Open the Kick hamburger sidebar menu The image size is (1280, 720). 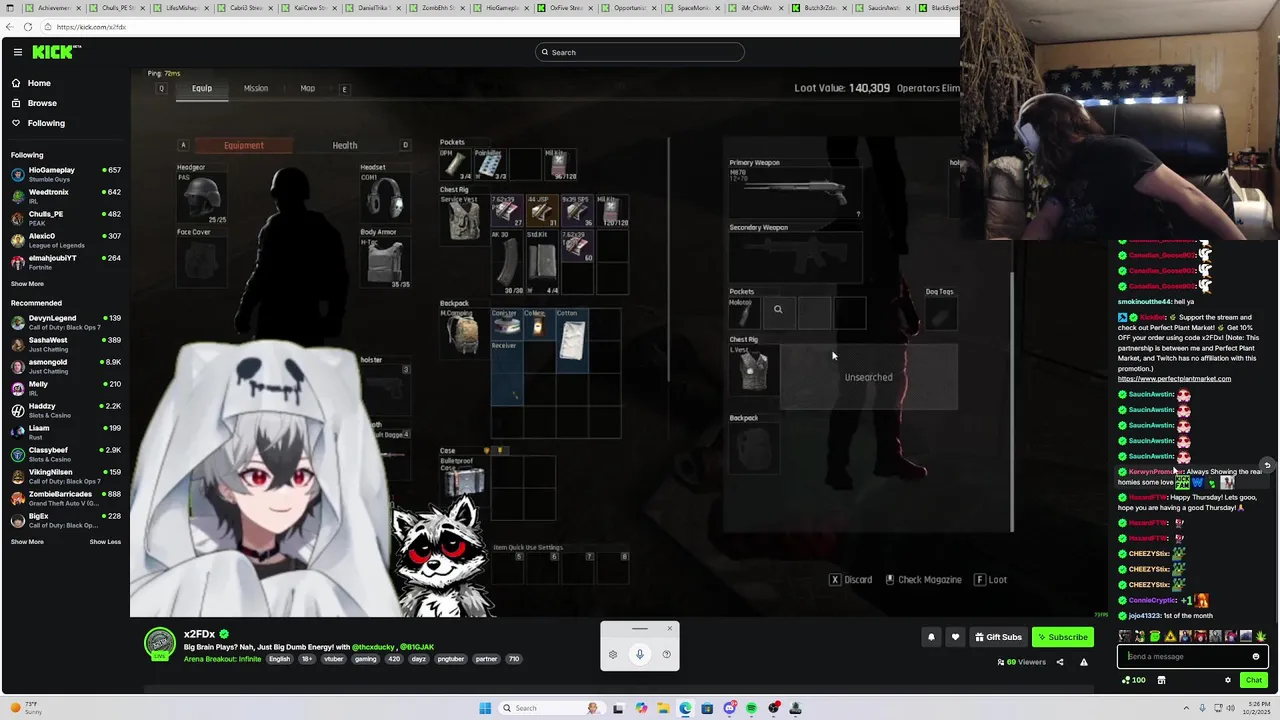[x=18, y=52]
